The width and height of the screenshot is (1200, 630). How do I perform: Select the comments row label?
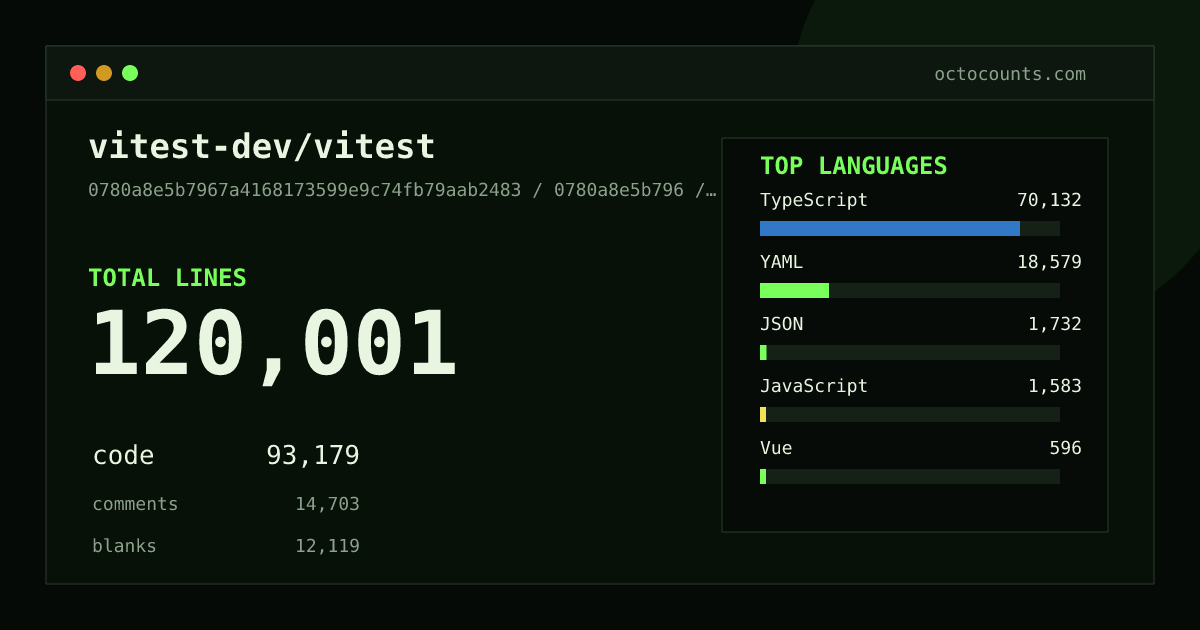(135, 504)
